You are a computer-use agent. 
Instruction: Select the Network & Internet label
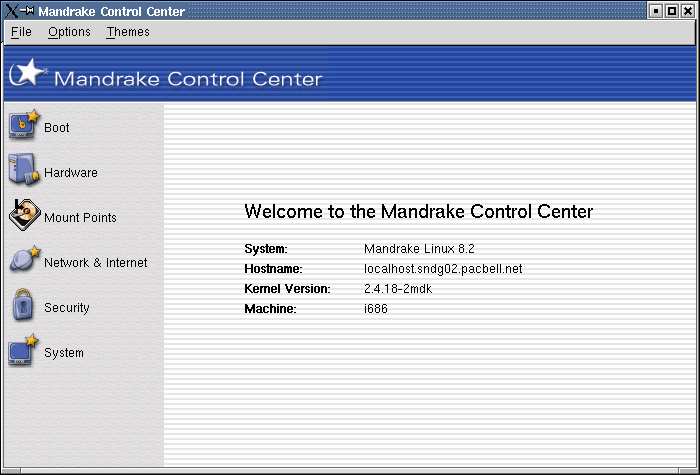coord(96,262)
